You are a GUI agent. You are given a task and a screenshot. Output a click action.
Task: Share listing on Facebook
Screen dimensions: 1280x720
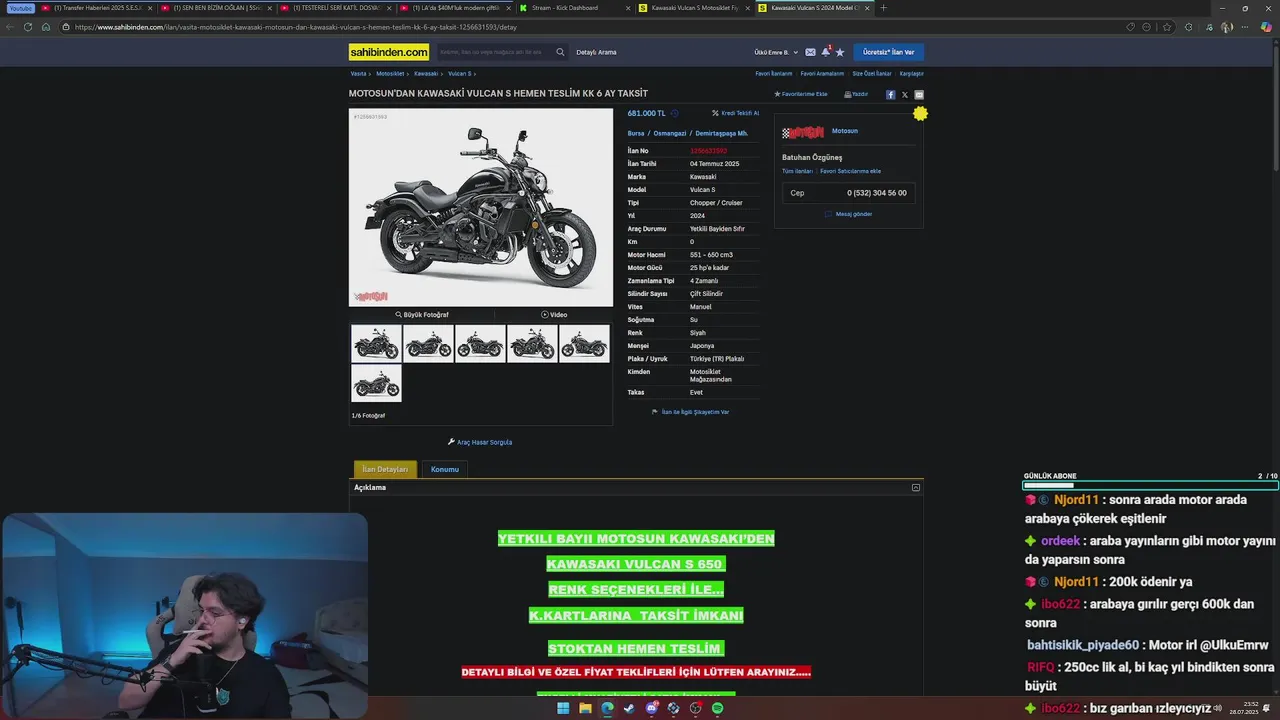[890, 95]
